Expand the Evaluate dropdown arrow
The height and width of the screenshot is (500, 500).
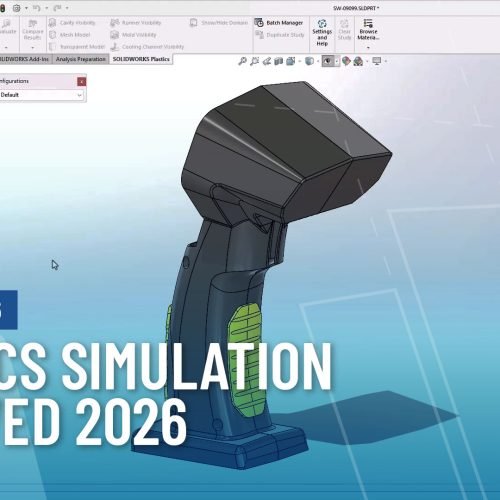(6, 48)
